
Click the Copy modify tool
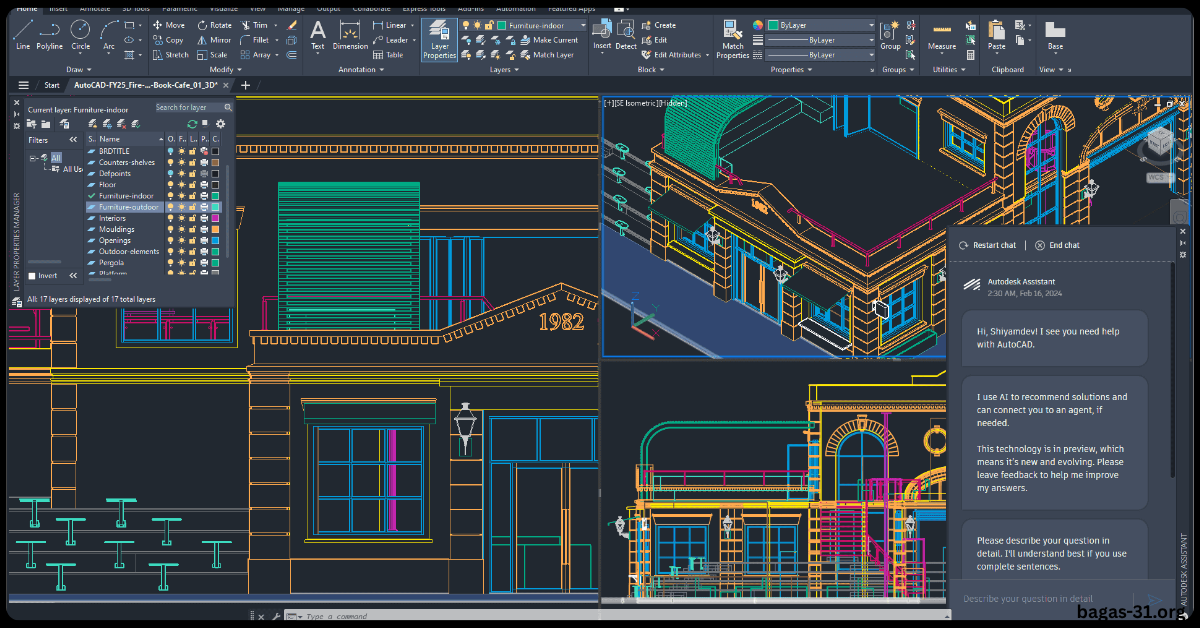pyautogui.click(x=167, y=40)
